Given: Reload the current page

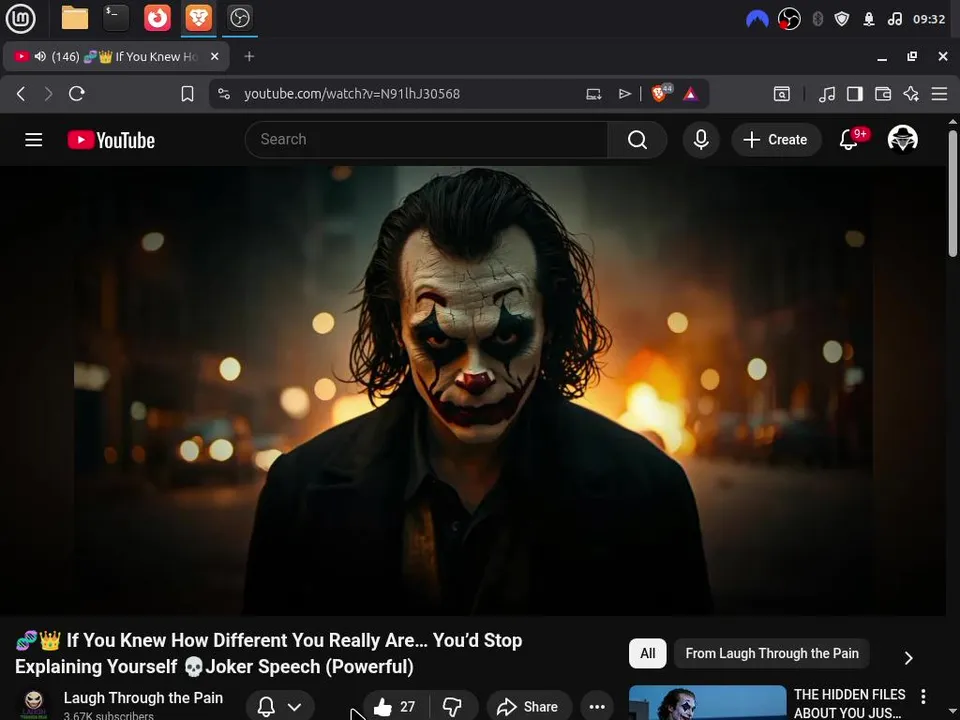Looking at the screenshot, I should [77, 94].
